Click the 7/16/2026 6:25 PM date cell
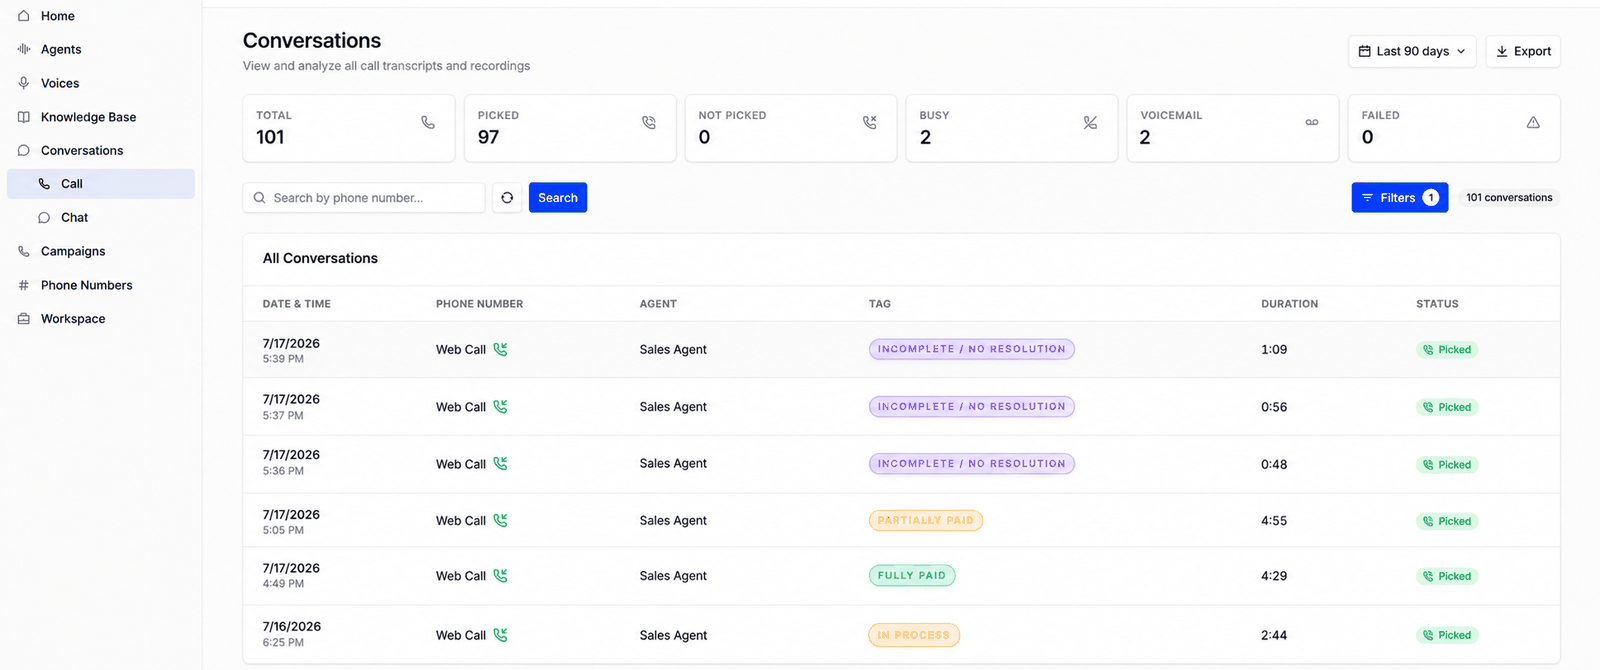 pos(292,634)
